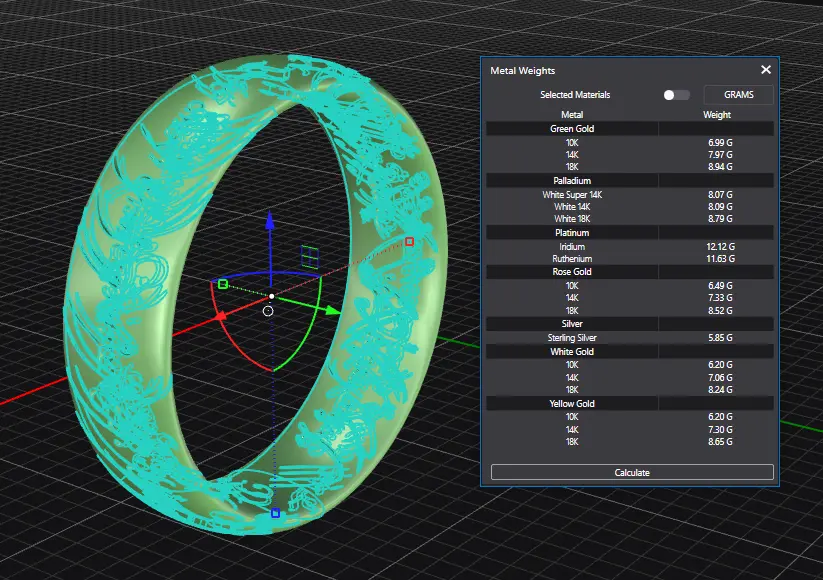The width and height of the screenshot is (823, 580).
Task: Close the Metal Weights panel
Action: point(766,70)
